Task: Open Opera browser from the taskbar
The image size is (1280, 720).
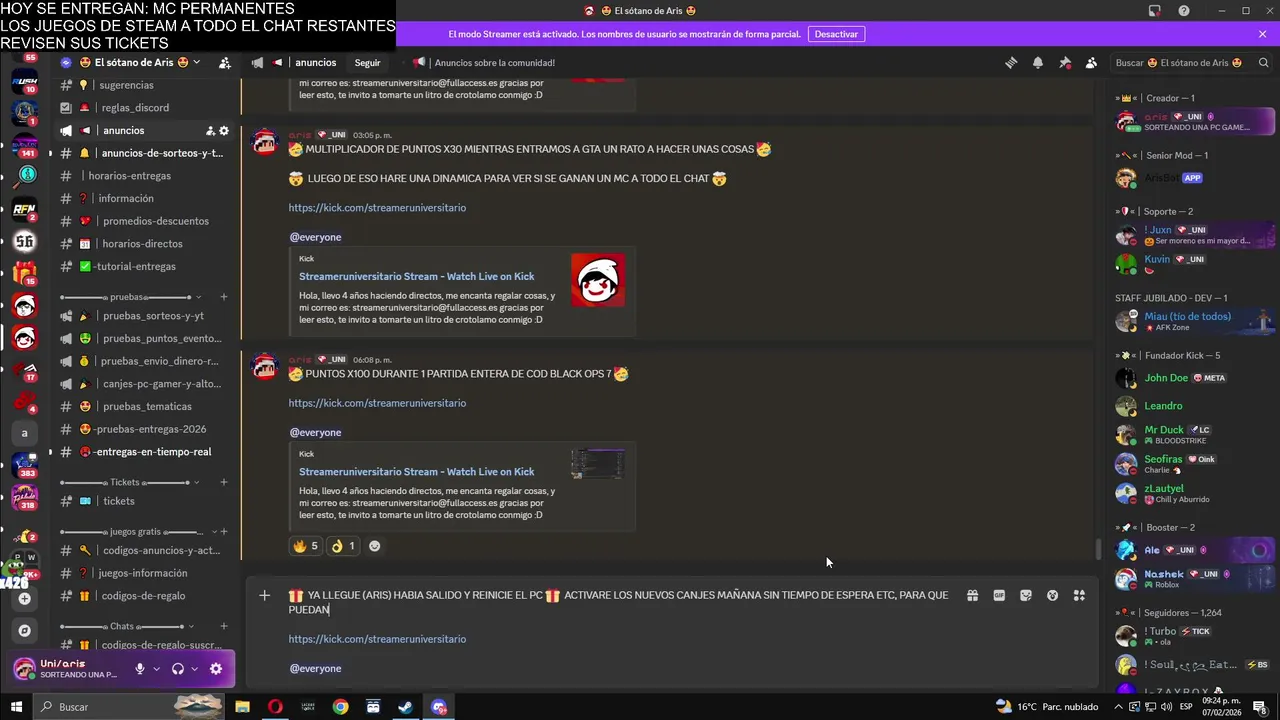Action: [275, 707]
